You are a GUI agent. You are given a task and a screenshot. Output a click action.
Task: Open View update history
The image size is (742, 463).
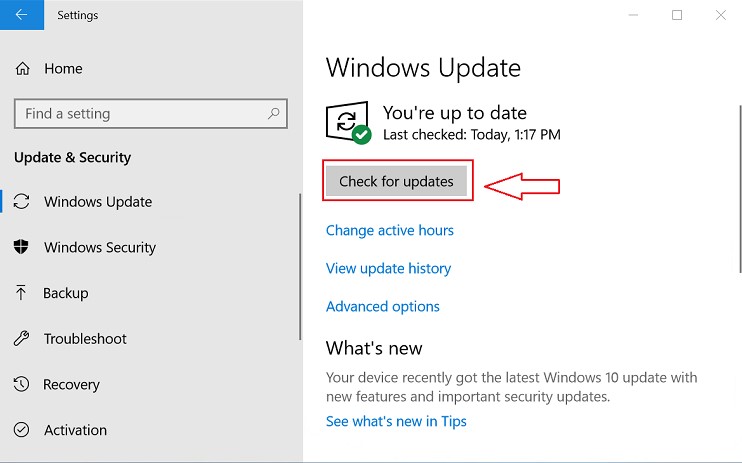pos(388,269)
